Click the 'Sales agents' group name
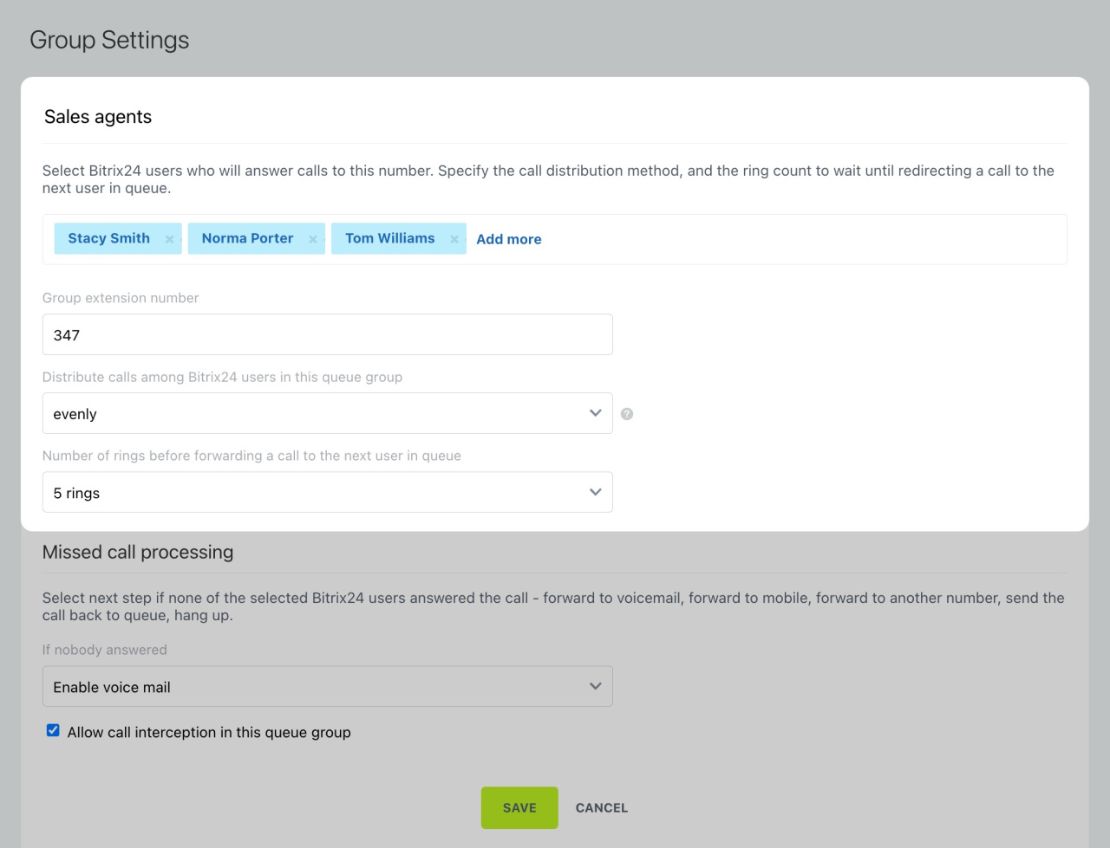The image size is (1110, 848). (x=98, y=117)
